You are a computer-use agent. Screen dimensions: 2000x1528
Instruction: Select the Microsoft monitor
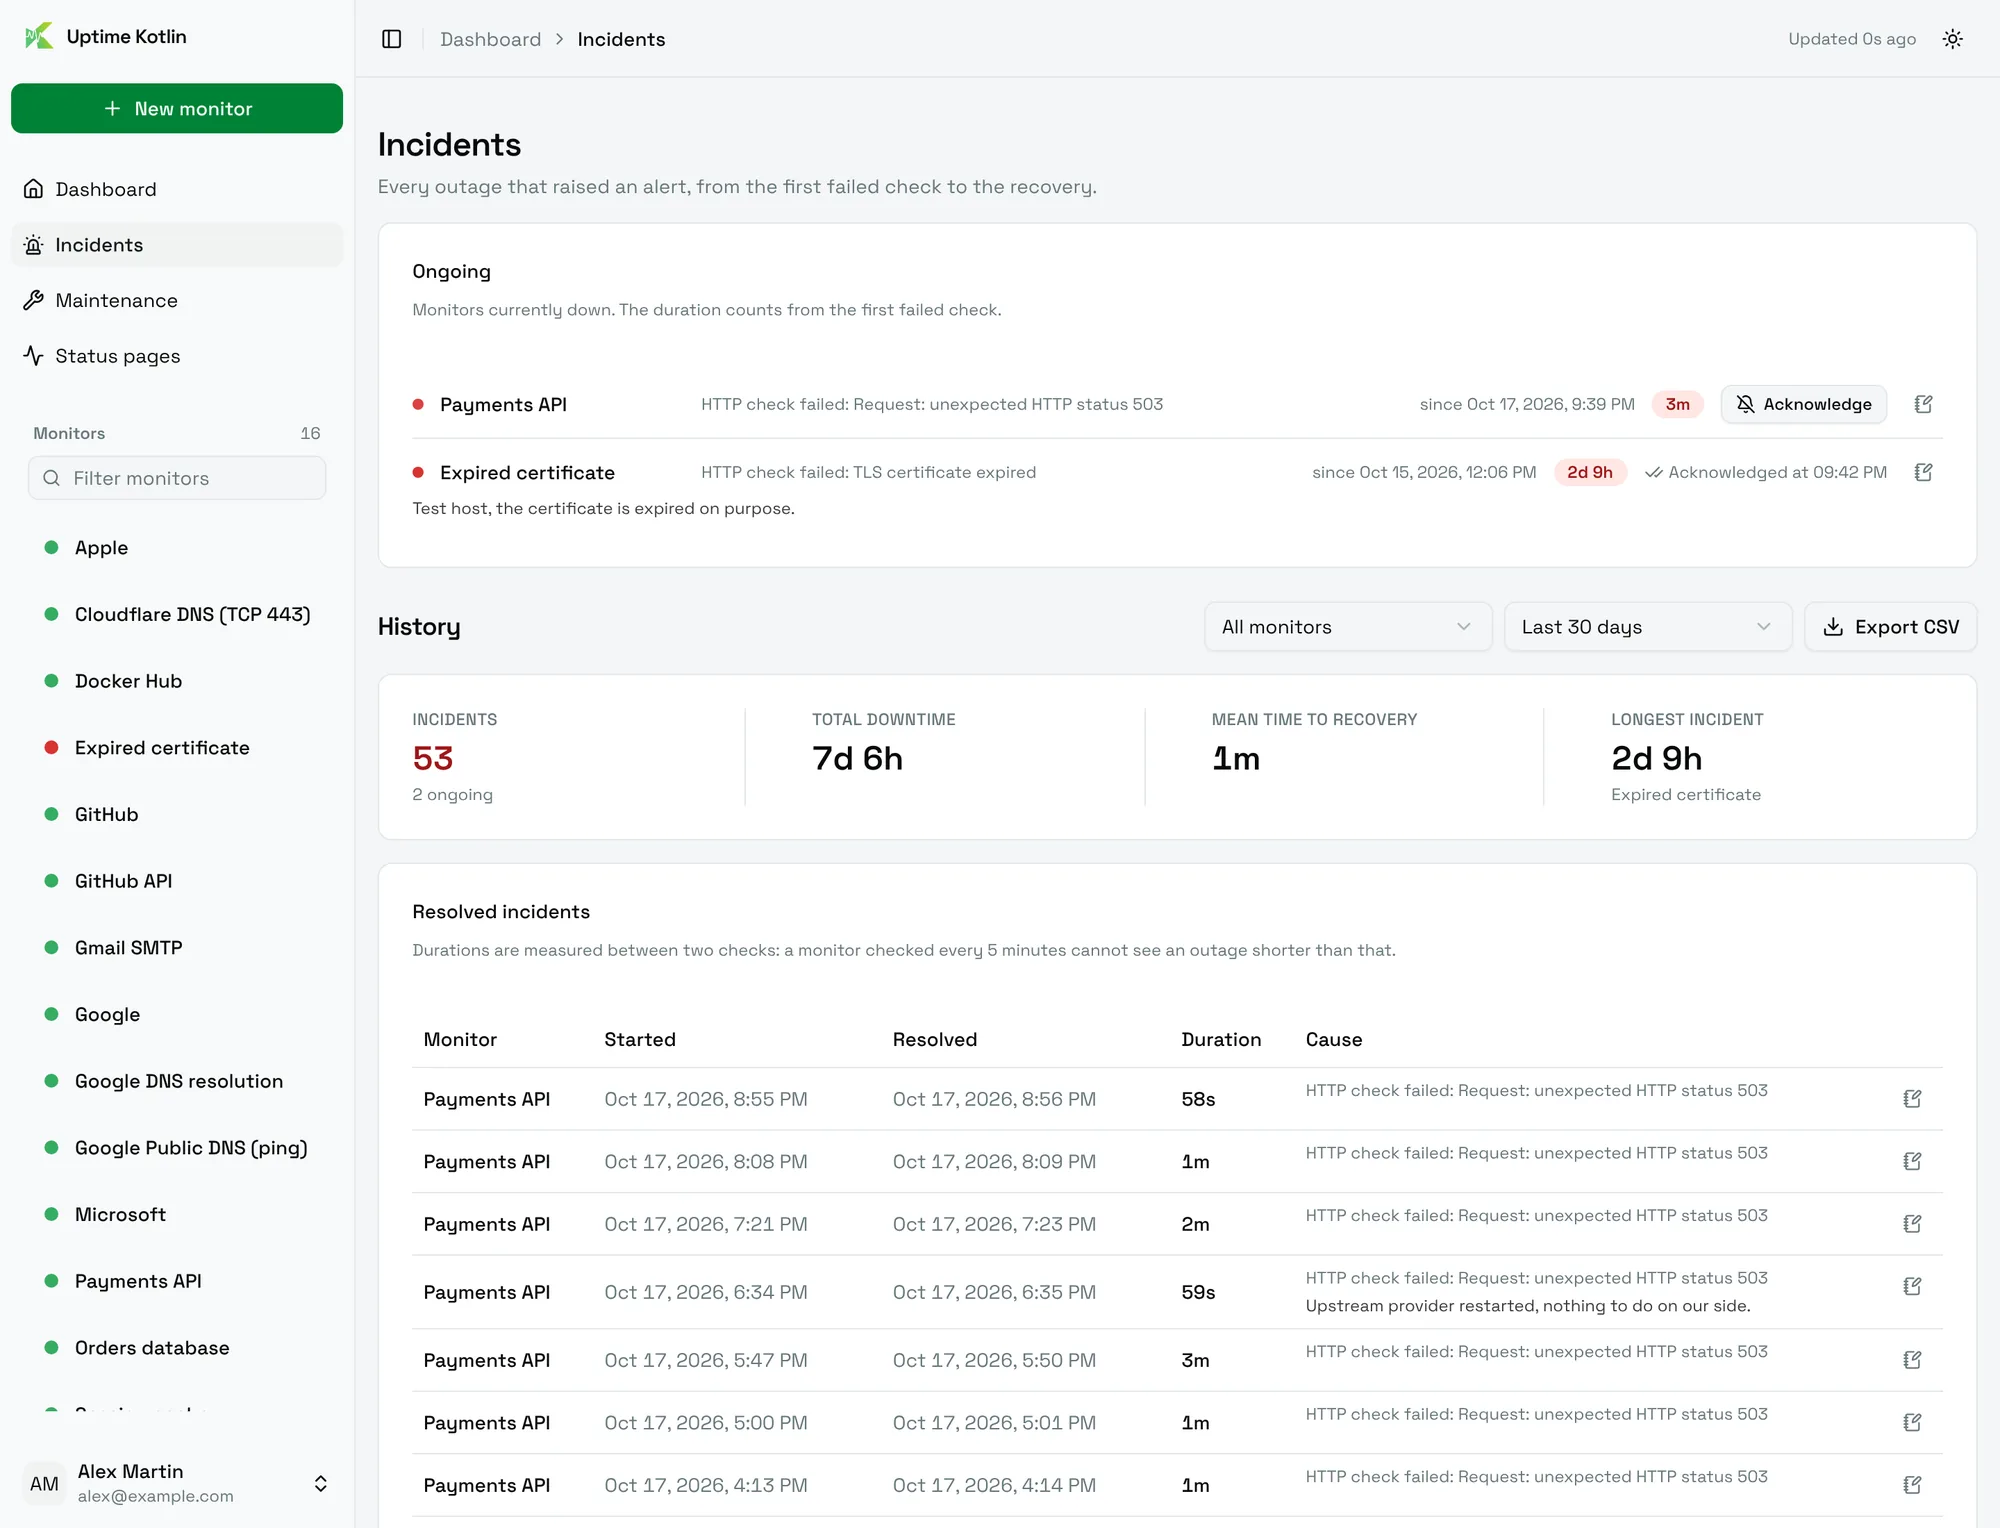tap(177, 1214)
